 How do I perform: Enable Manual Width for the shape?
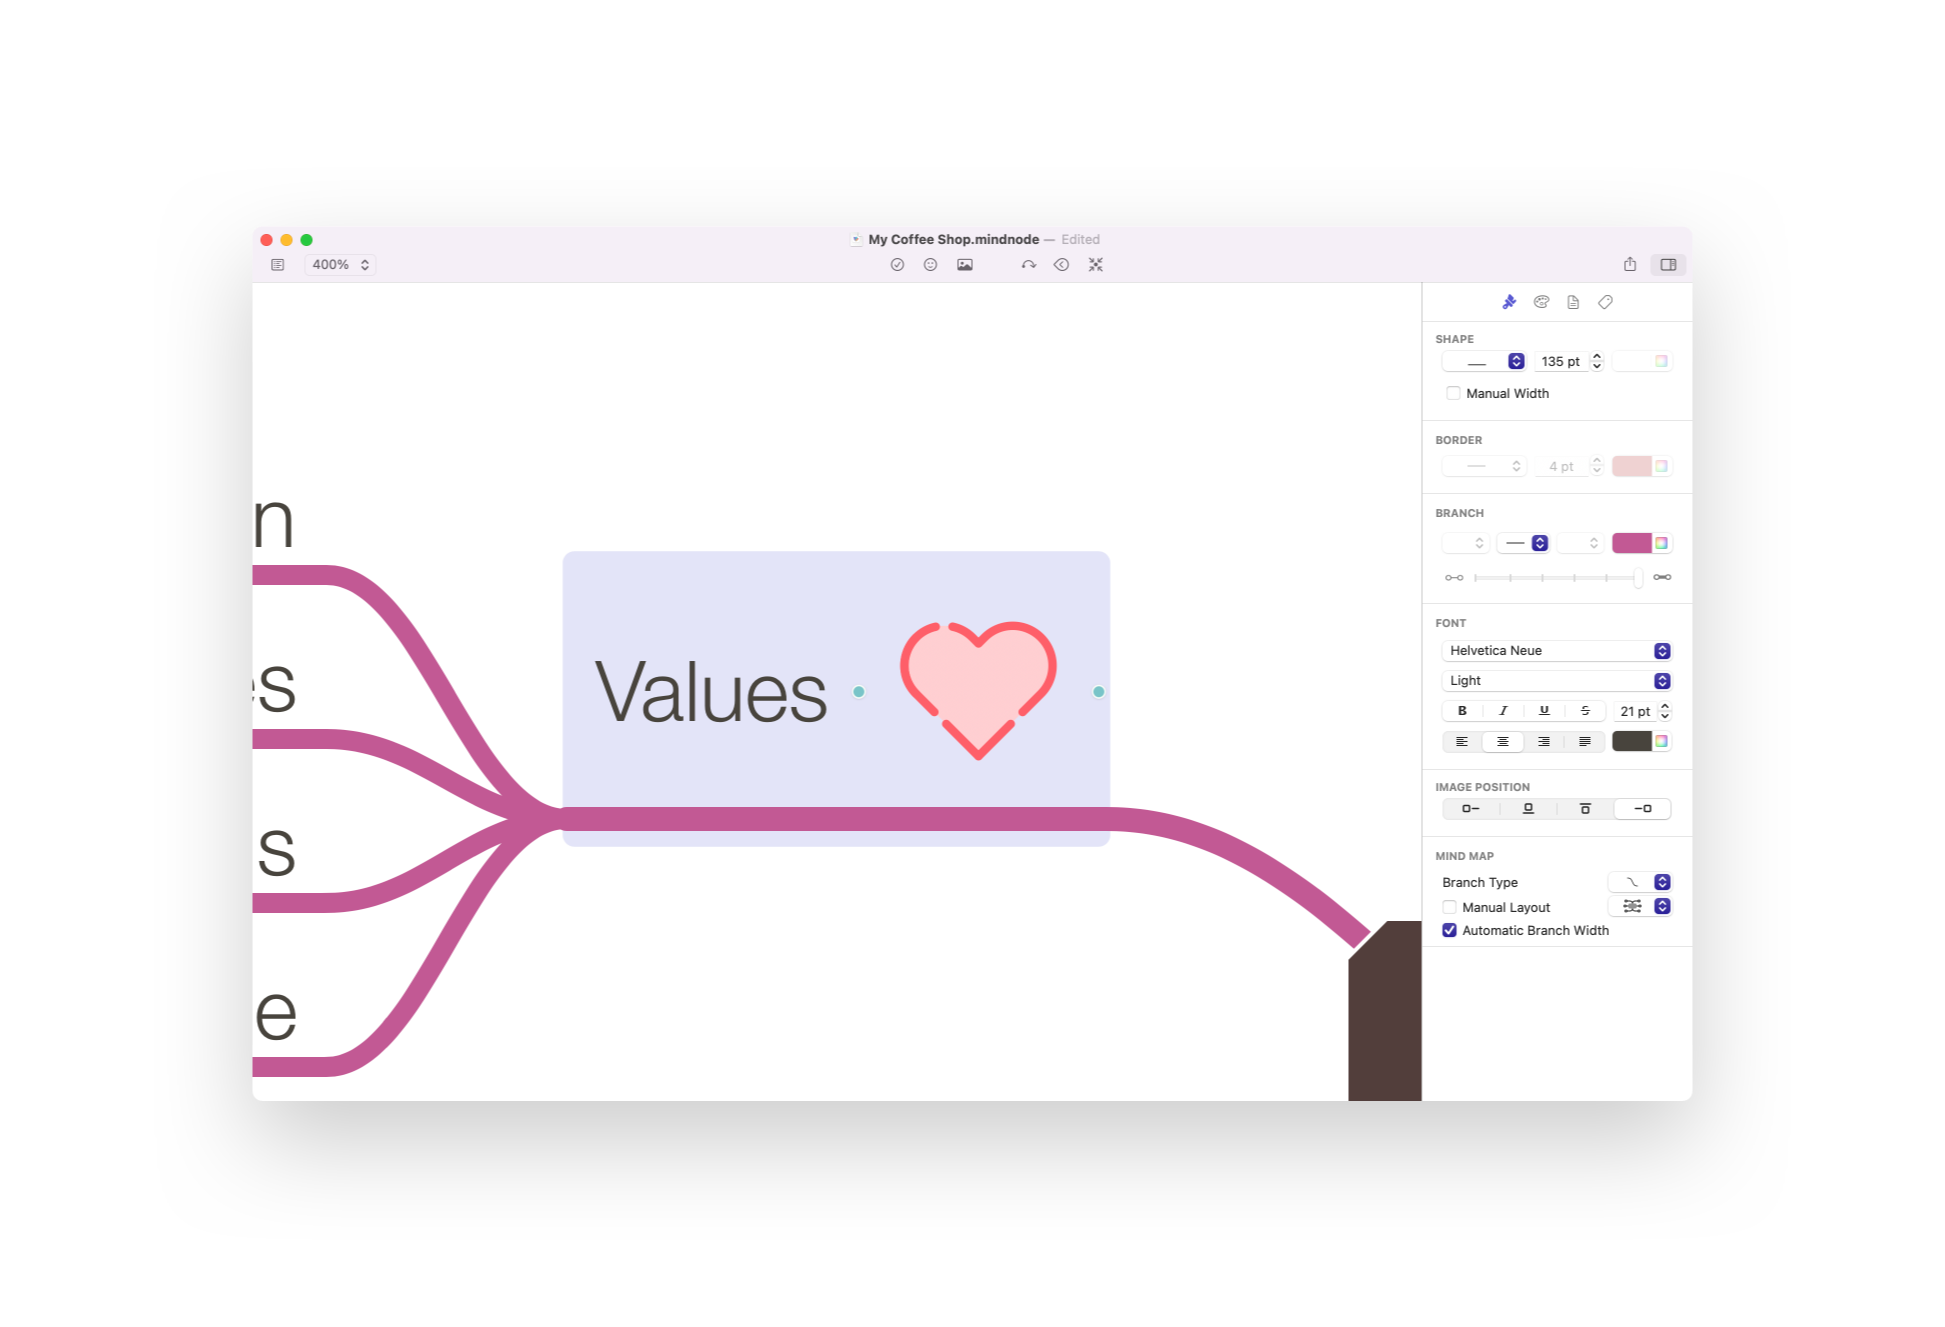[x=1453, y=393]
